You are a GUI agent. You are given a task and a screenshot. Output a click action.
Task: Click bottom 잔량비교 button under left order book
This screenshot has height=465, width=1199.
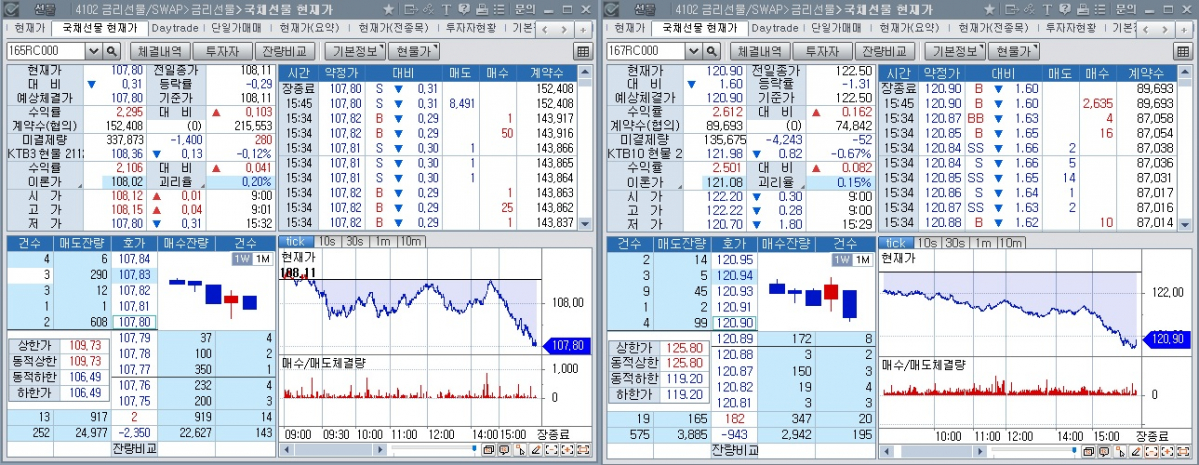(135, 448)
